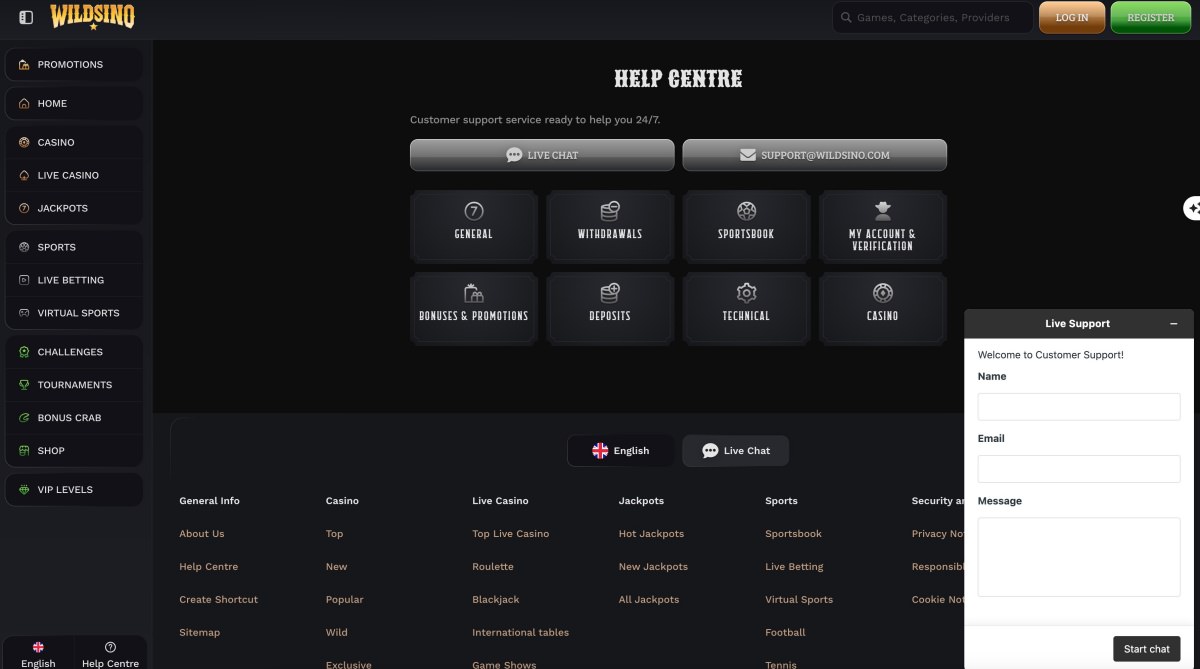
Task: Click the Email field in Live Support
Action: (x=1079, y=469)
